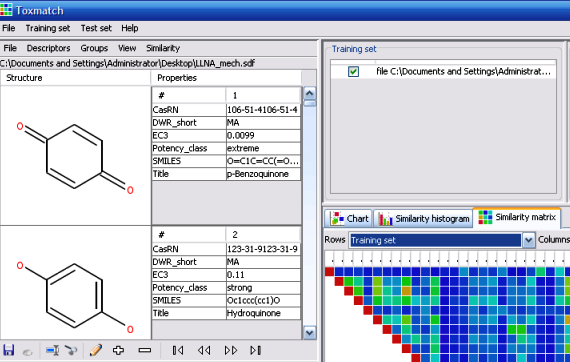Click the save disk icon in bottom toolbar
Screen dimensions: 570x362
(x=8, y=350)
